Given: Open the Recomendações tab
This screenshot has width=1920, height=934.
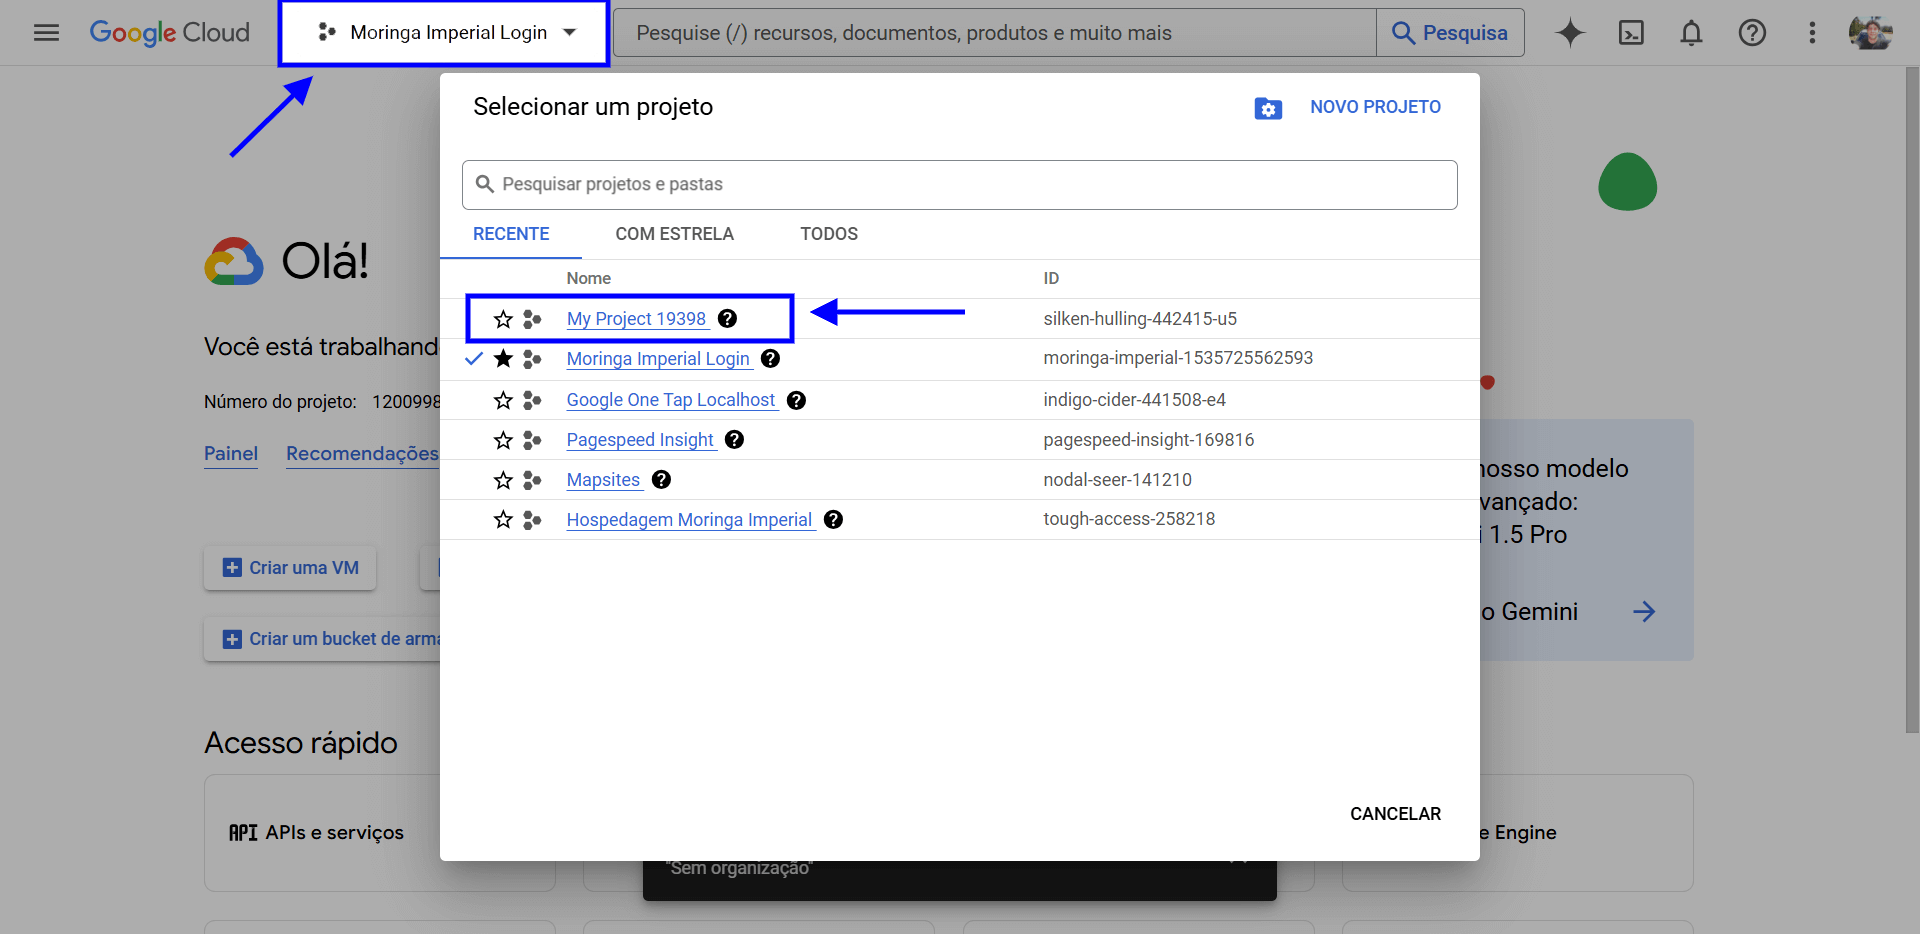Looking at the screenshot, I should pyautogui.click(x=362, y=454).
